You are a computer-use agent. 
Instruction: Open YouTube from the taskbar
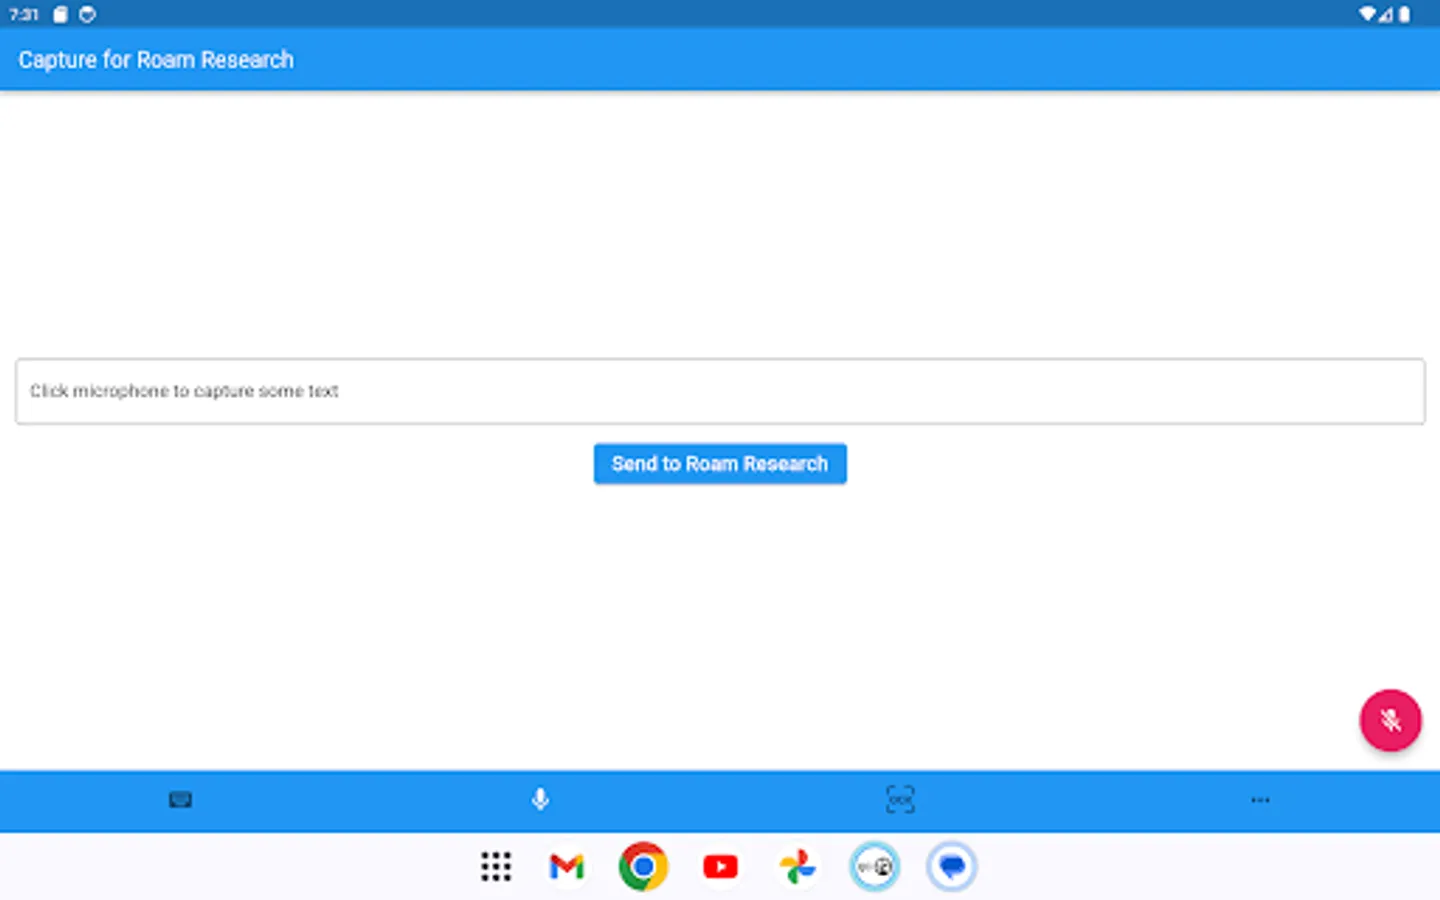point(720,867)
